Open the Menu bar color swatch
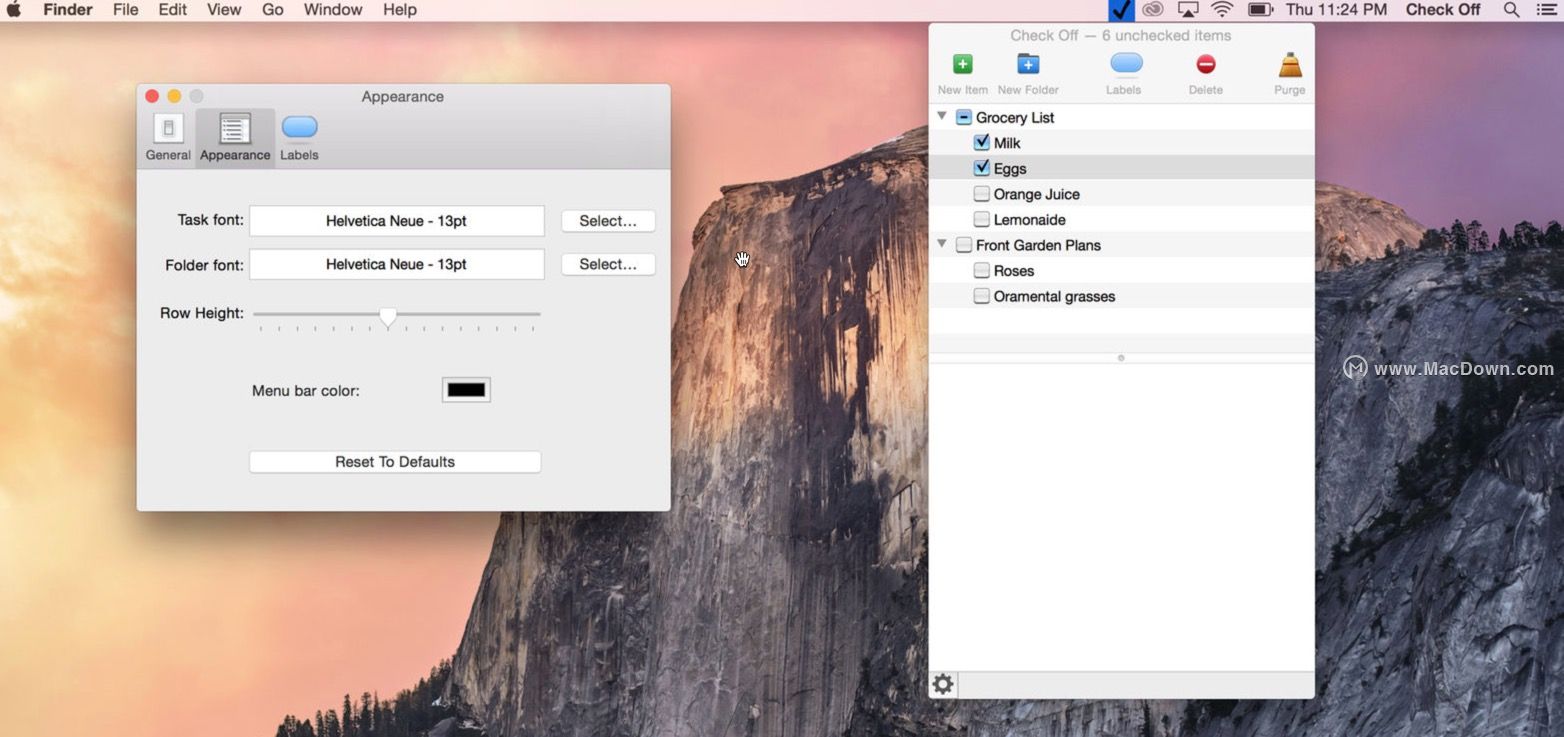This screenshot has width=1564, height=737. [x=466, y=390]
